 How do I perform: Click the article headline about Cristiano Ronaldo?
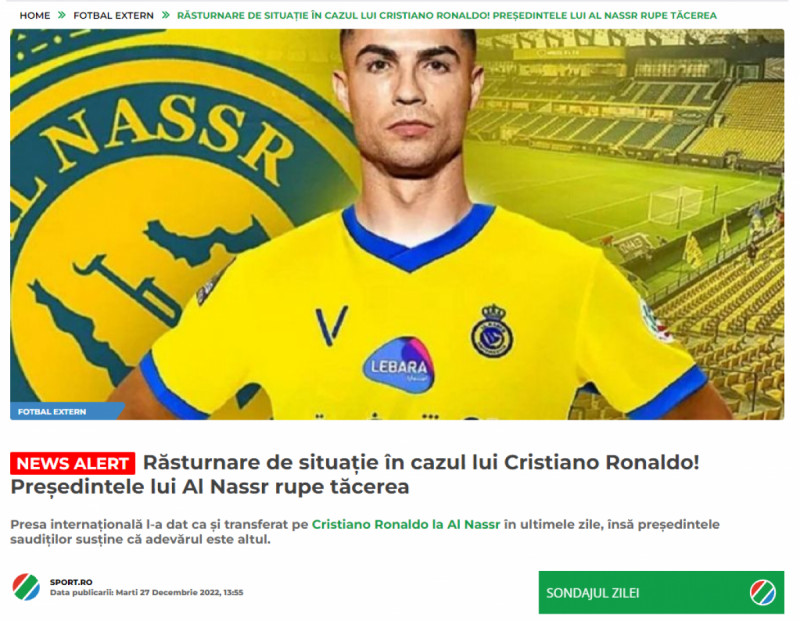tap(355, 474)
